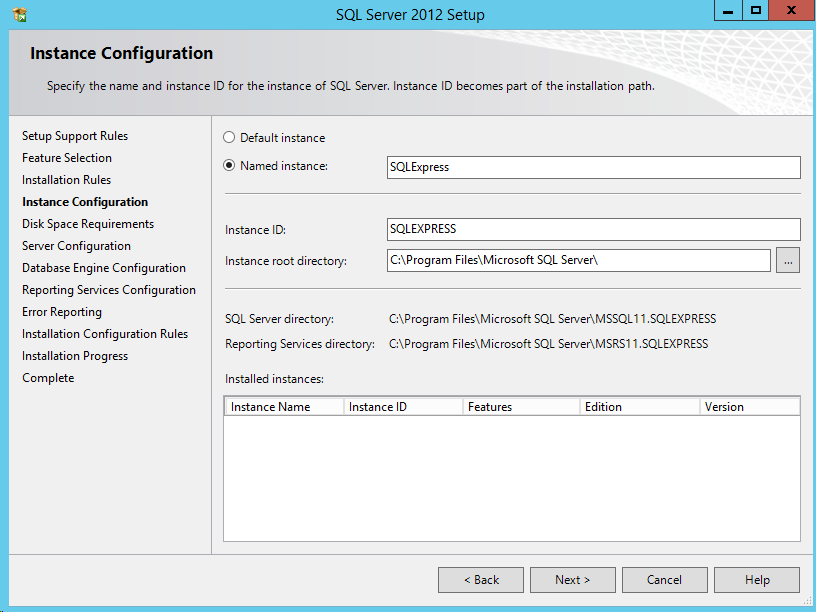Click the Edition column header
816x612 pixels.
point(638,407)
